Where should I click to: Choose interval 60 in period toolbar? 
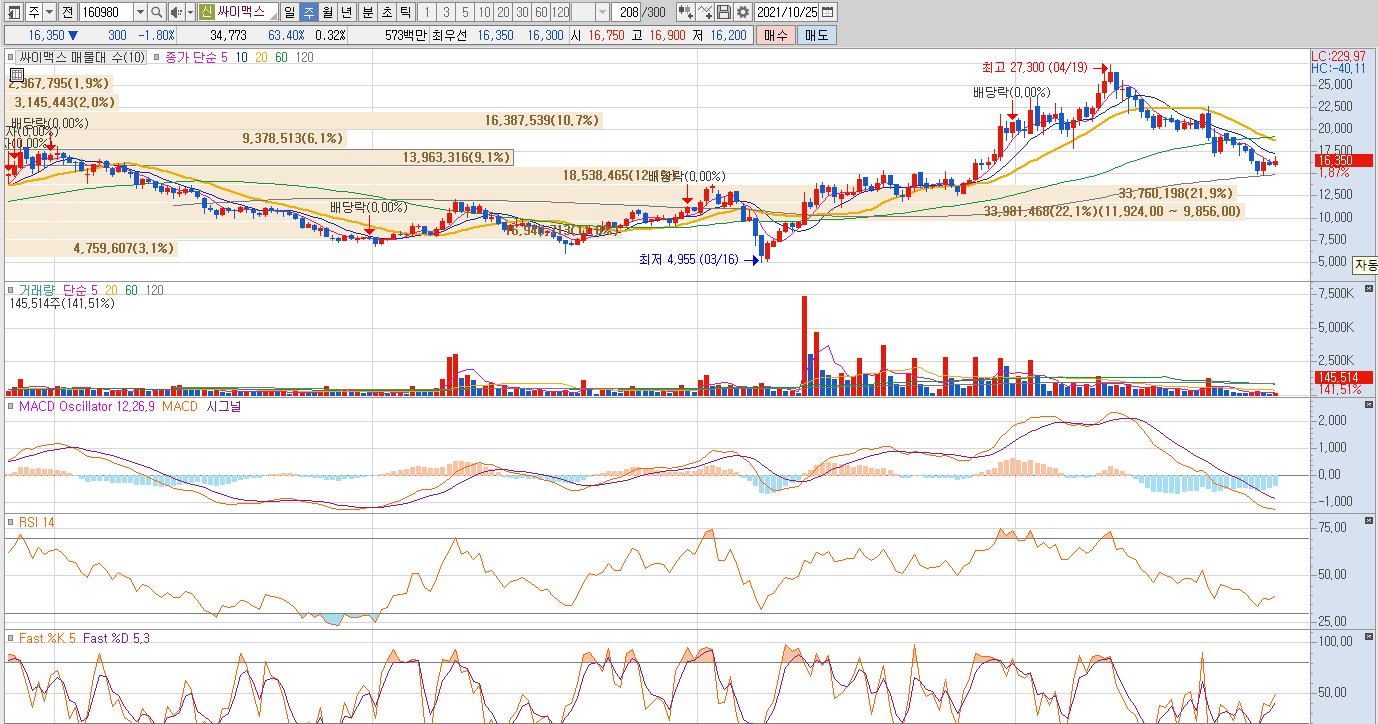(540, 12)
